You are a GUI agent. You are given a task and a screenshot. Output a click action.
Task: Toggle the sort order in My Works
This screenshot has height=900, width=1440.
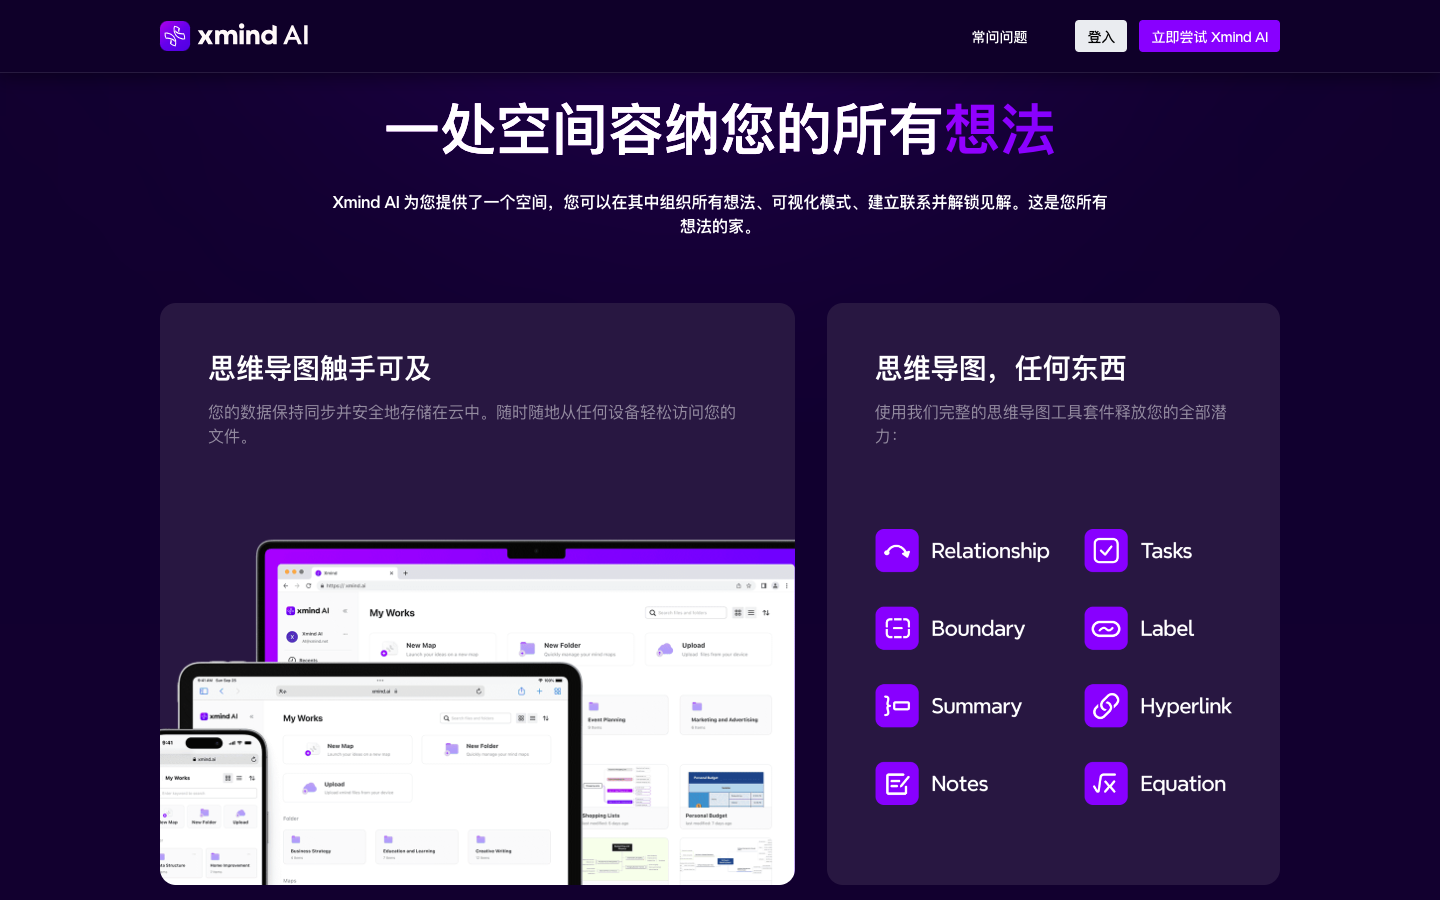[766, 613]
